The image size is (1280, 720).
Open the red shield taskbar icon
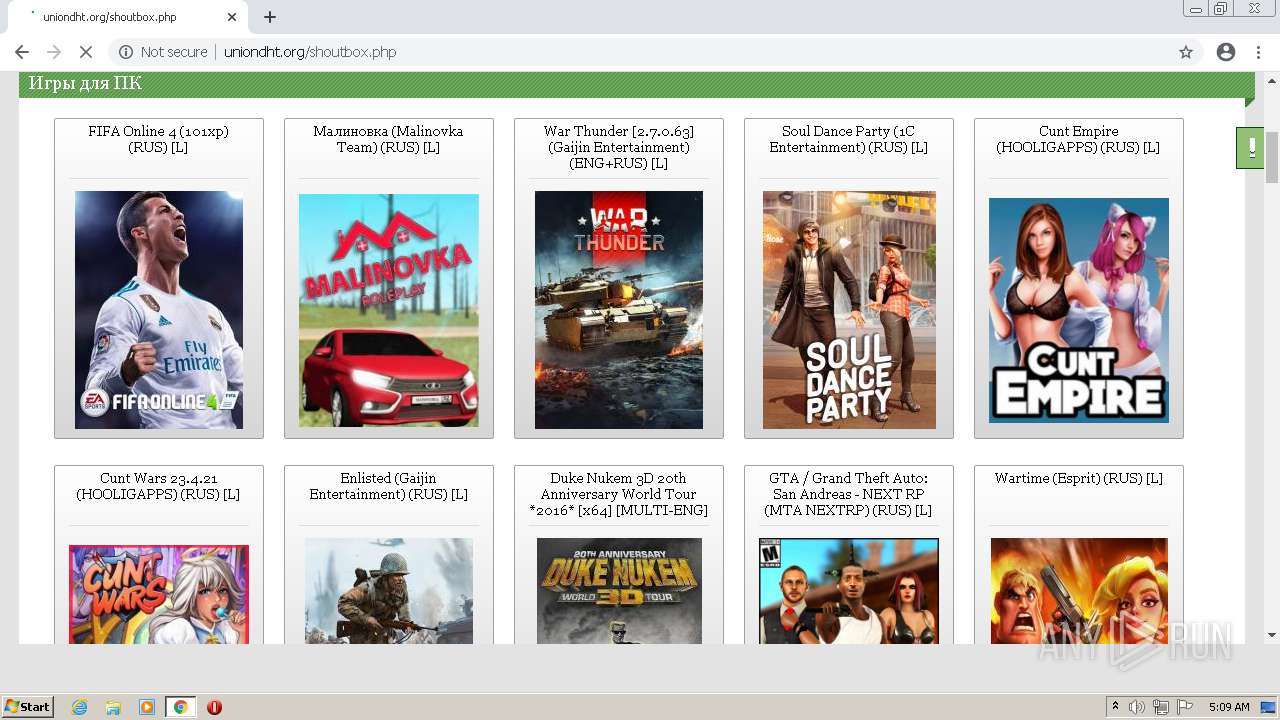[x=214, y=707]
